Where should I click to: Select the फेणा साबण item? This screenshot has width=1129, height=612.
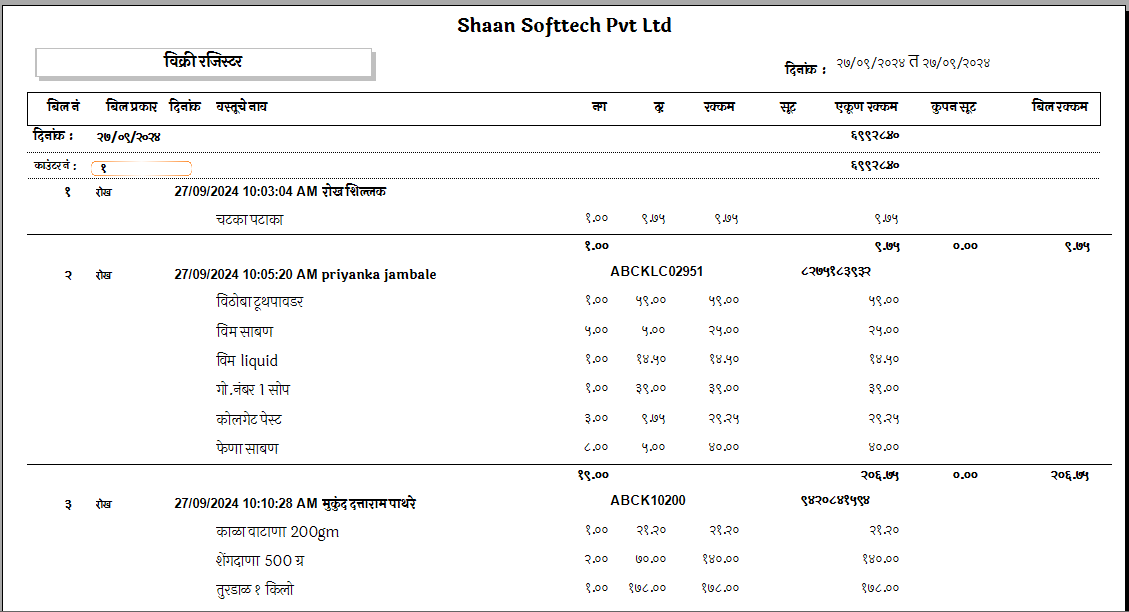click(x=246, y=448)
